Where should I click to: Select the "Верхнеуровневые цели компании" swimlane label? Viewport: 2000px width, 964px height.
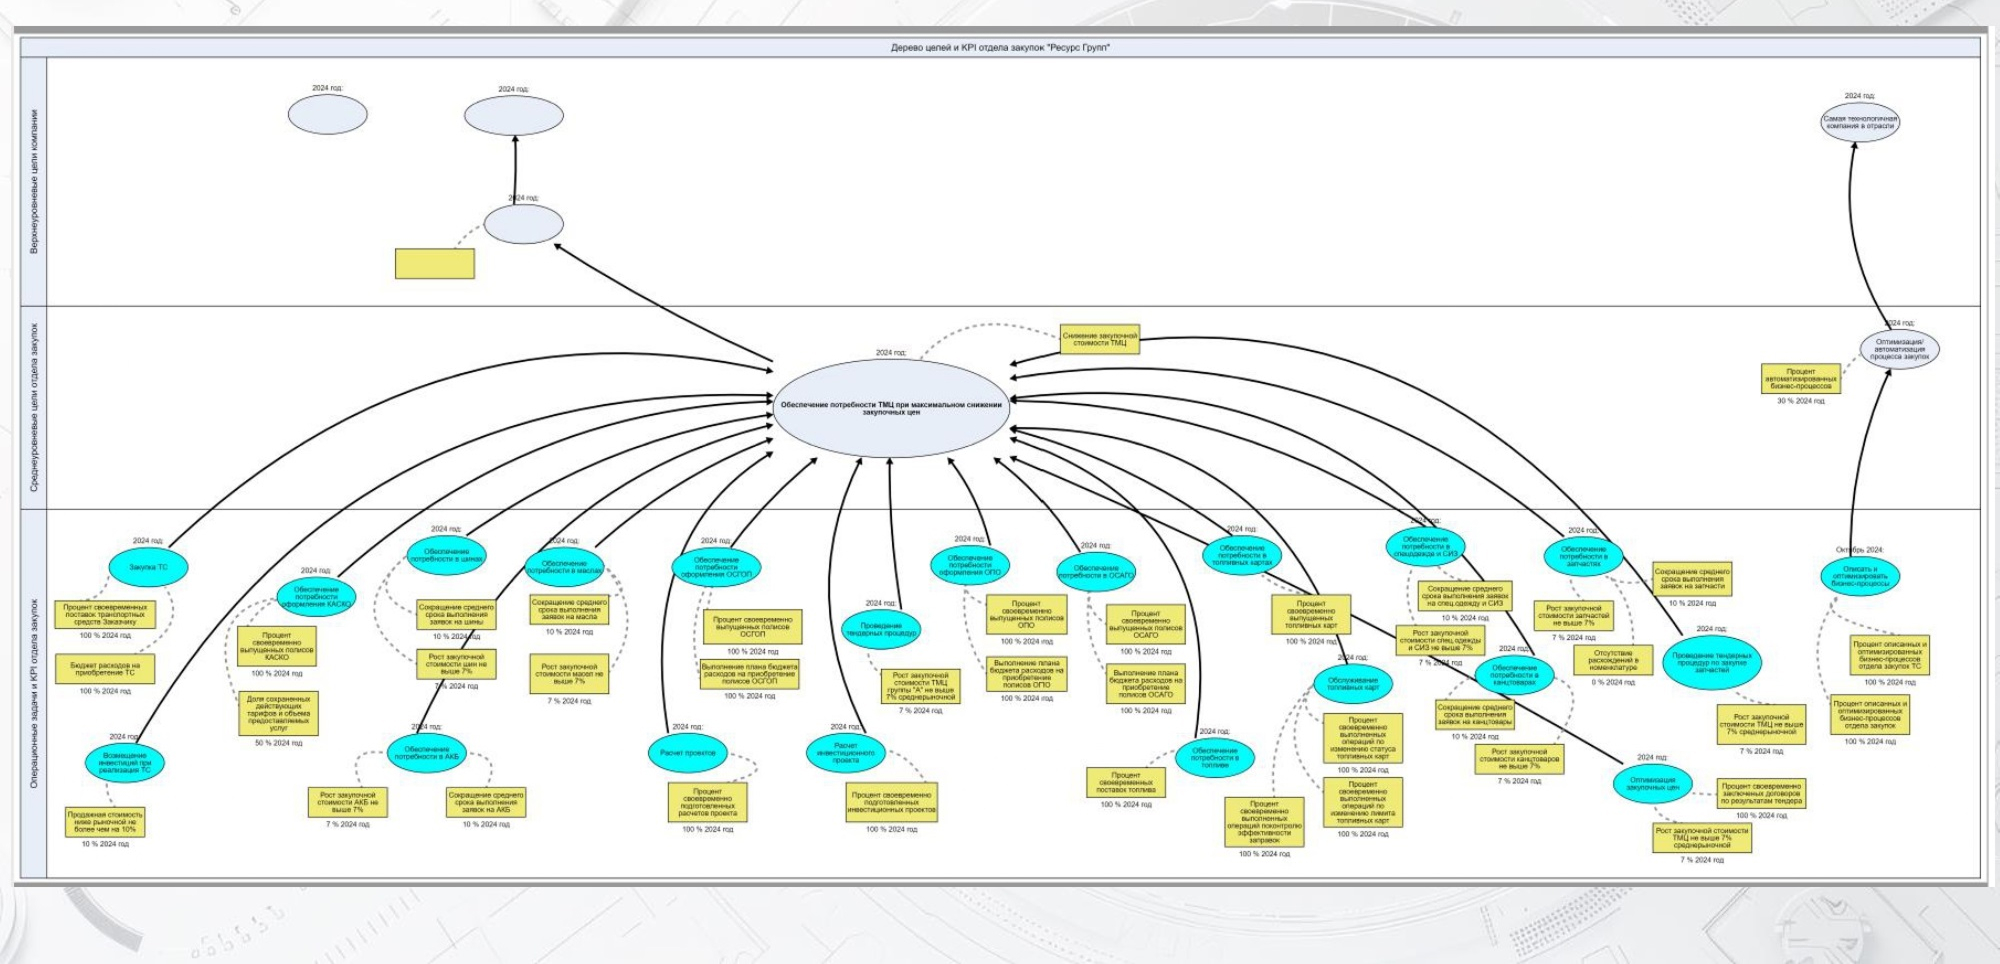click(34, 182)
